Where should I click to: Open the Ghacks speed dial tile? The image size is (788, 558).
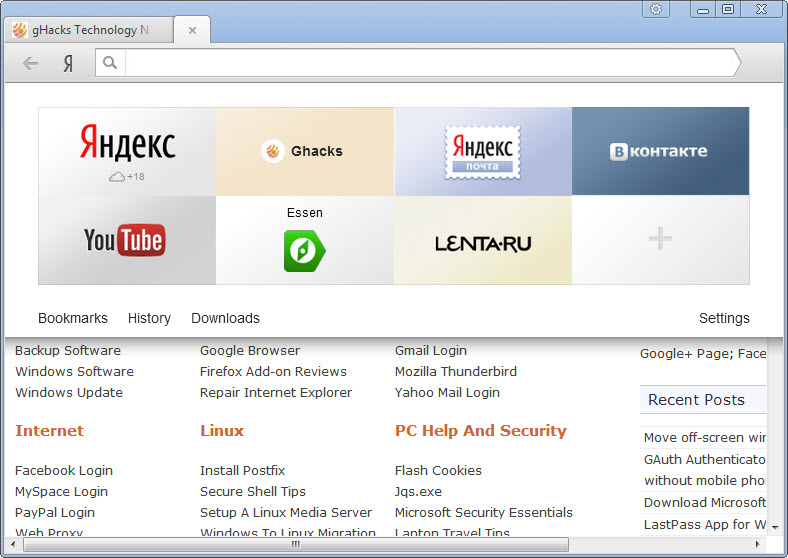point(304,151)
